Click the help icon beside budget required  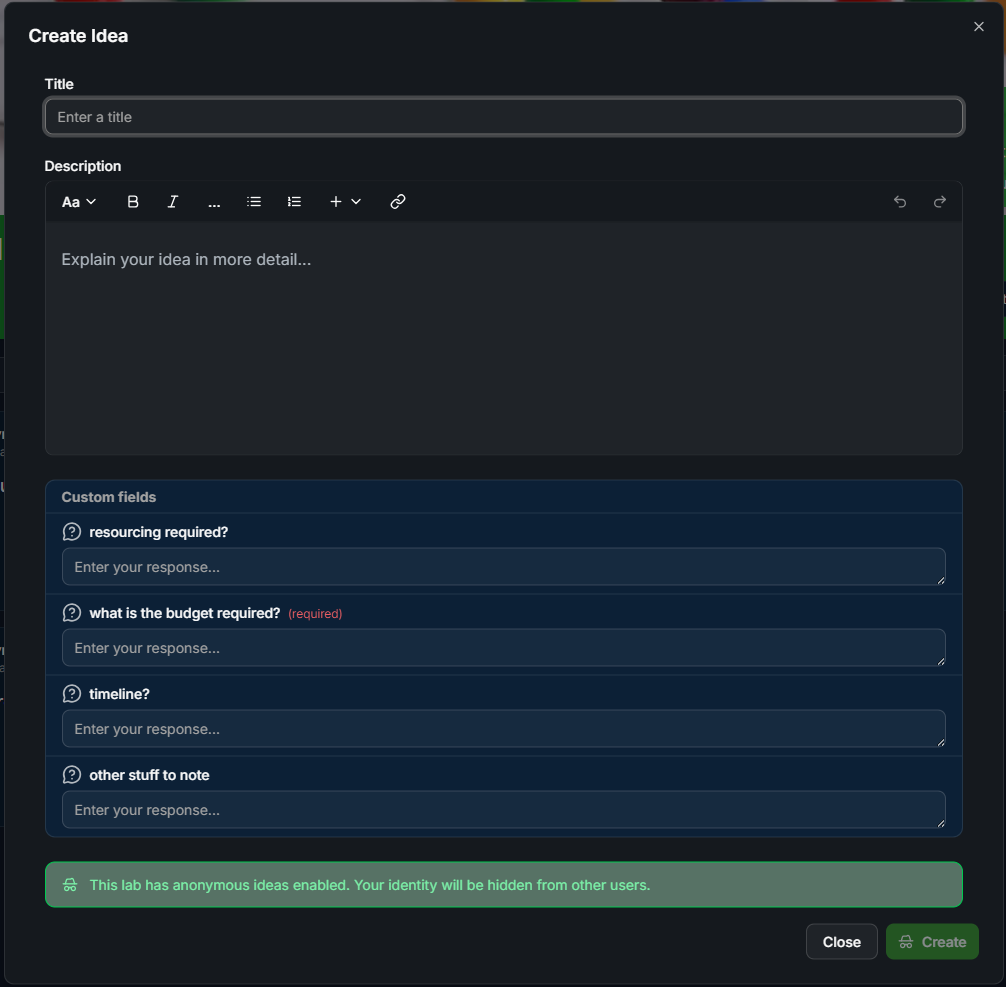click(x=72, y=613)
